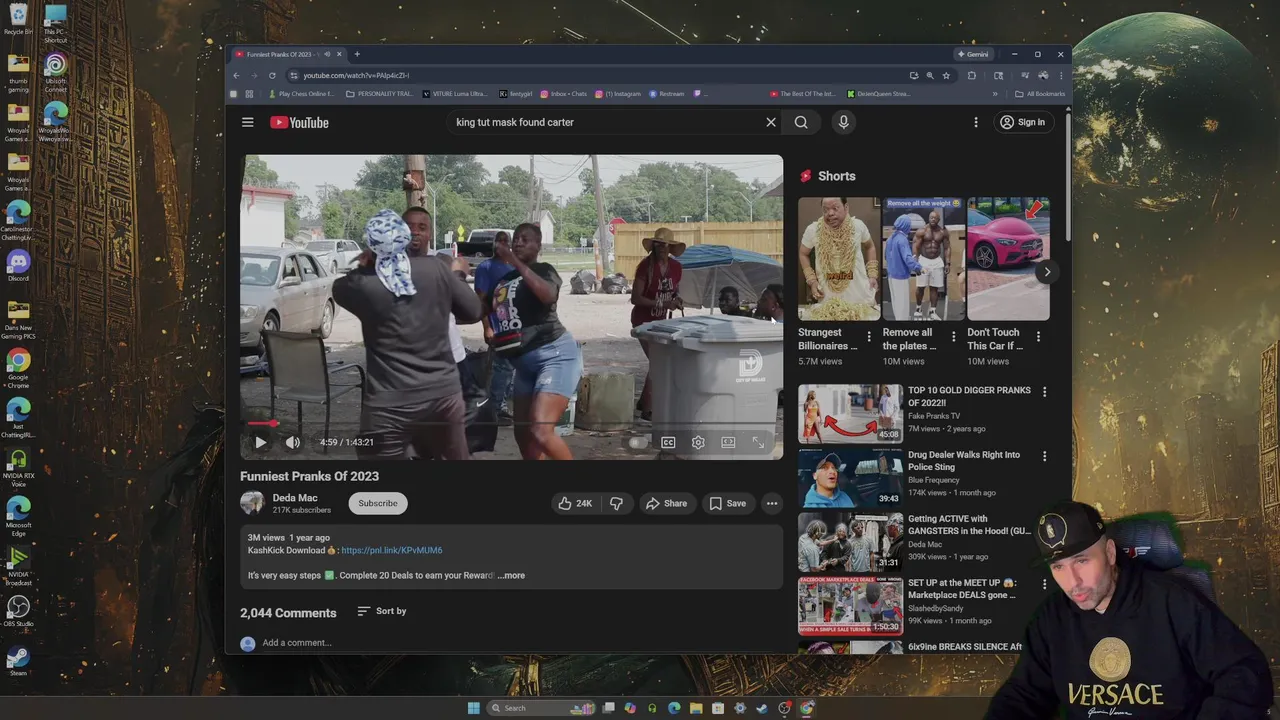Share the video

(x=666, y=503)
